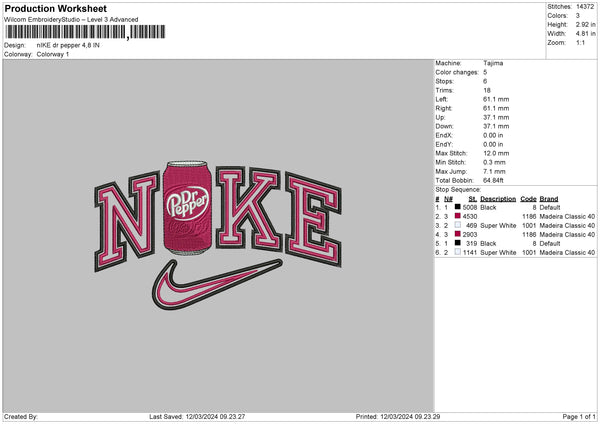Click the Description column header
Screen dimensions: 600x424
pos(498,199)
